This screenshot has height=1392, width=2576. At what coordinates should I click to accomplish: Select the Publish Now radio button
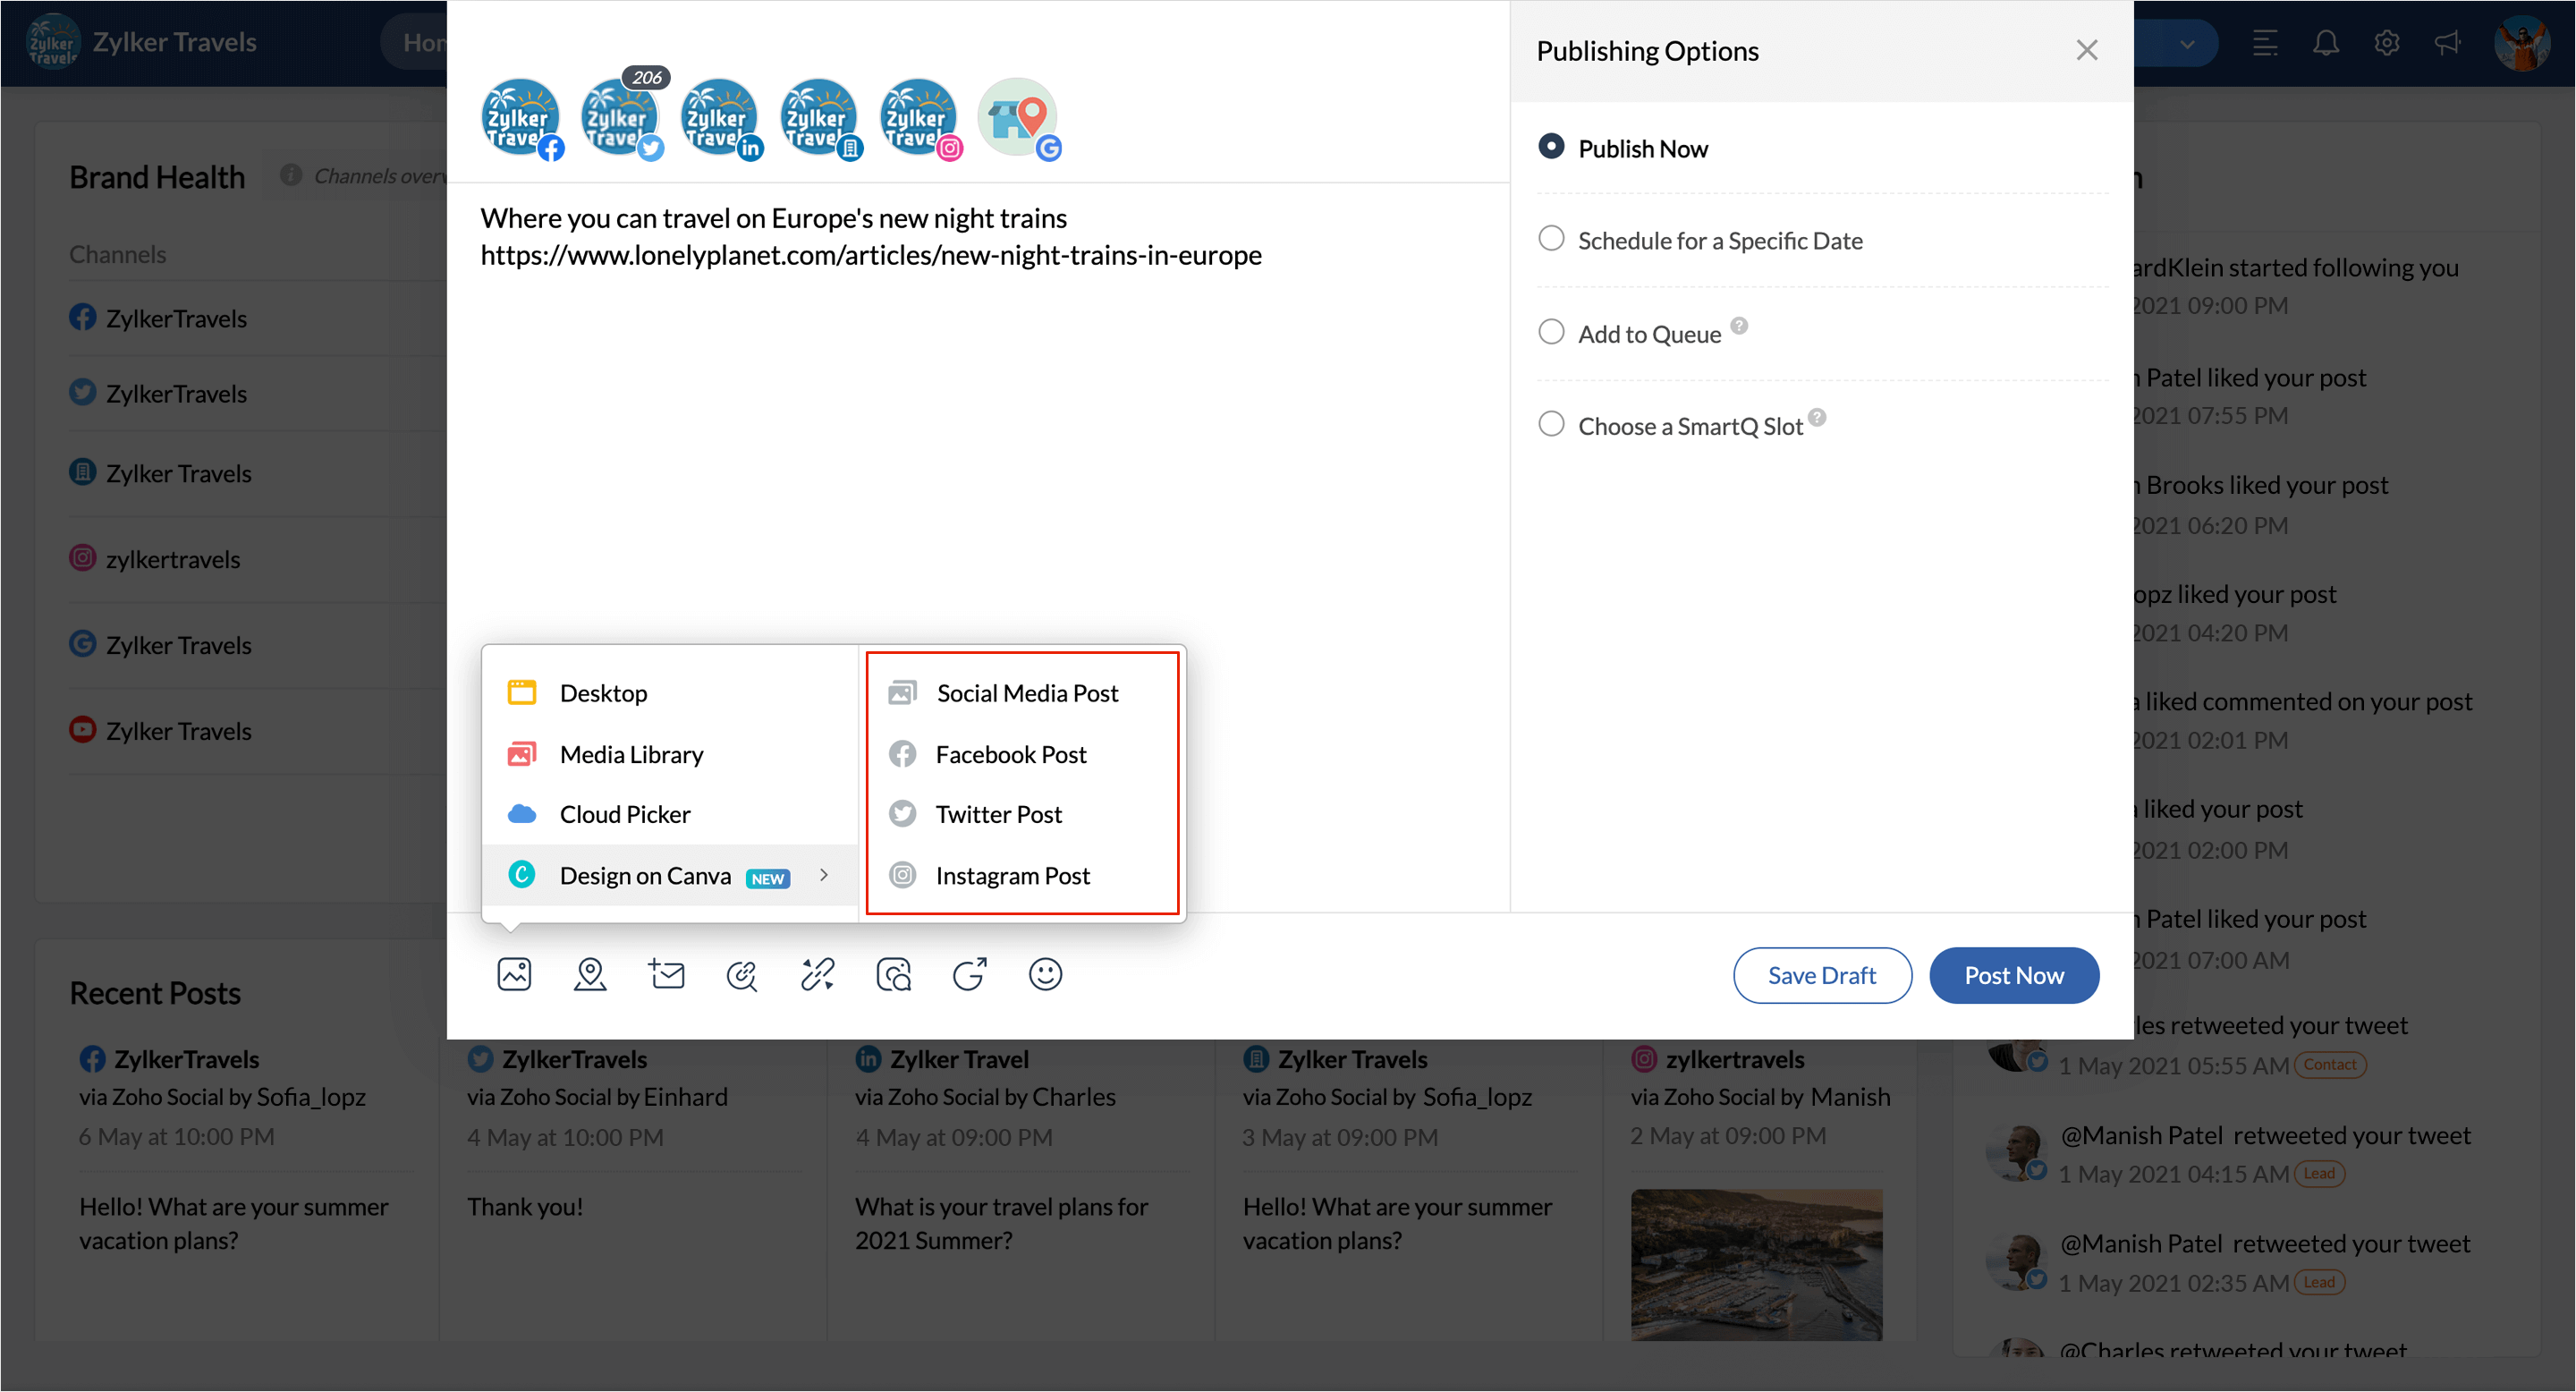pyautogui.click(x=1551, y=147)
